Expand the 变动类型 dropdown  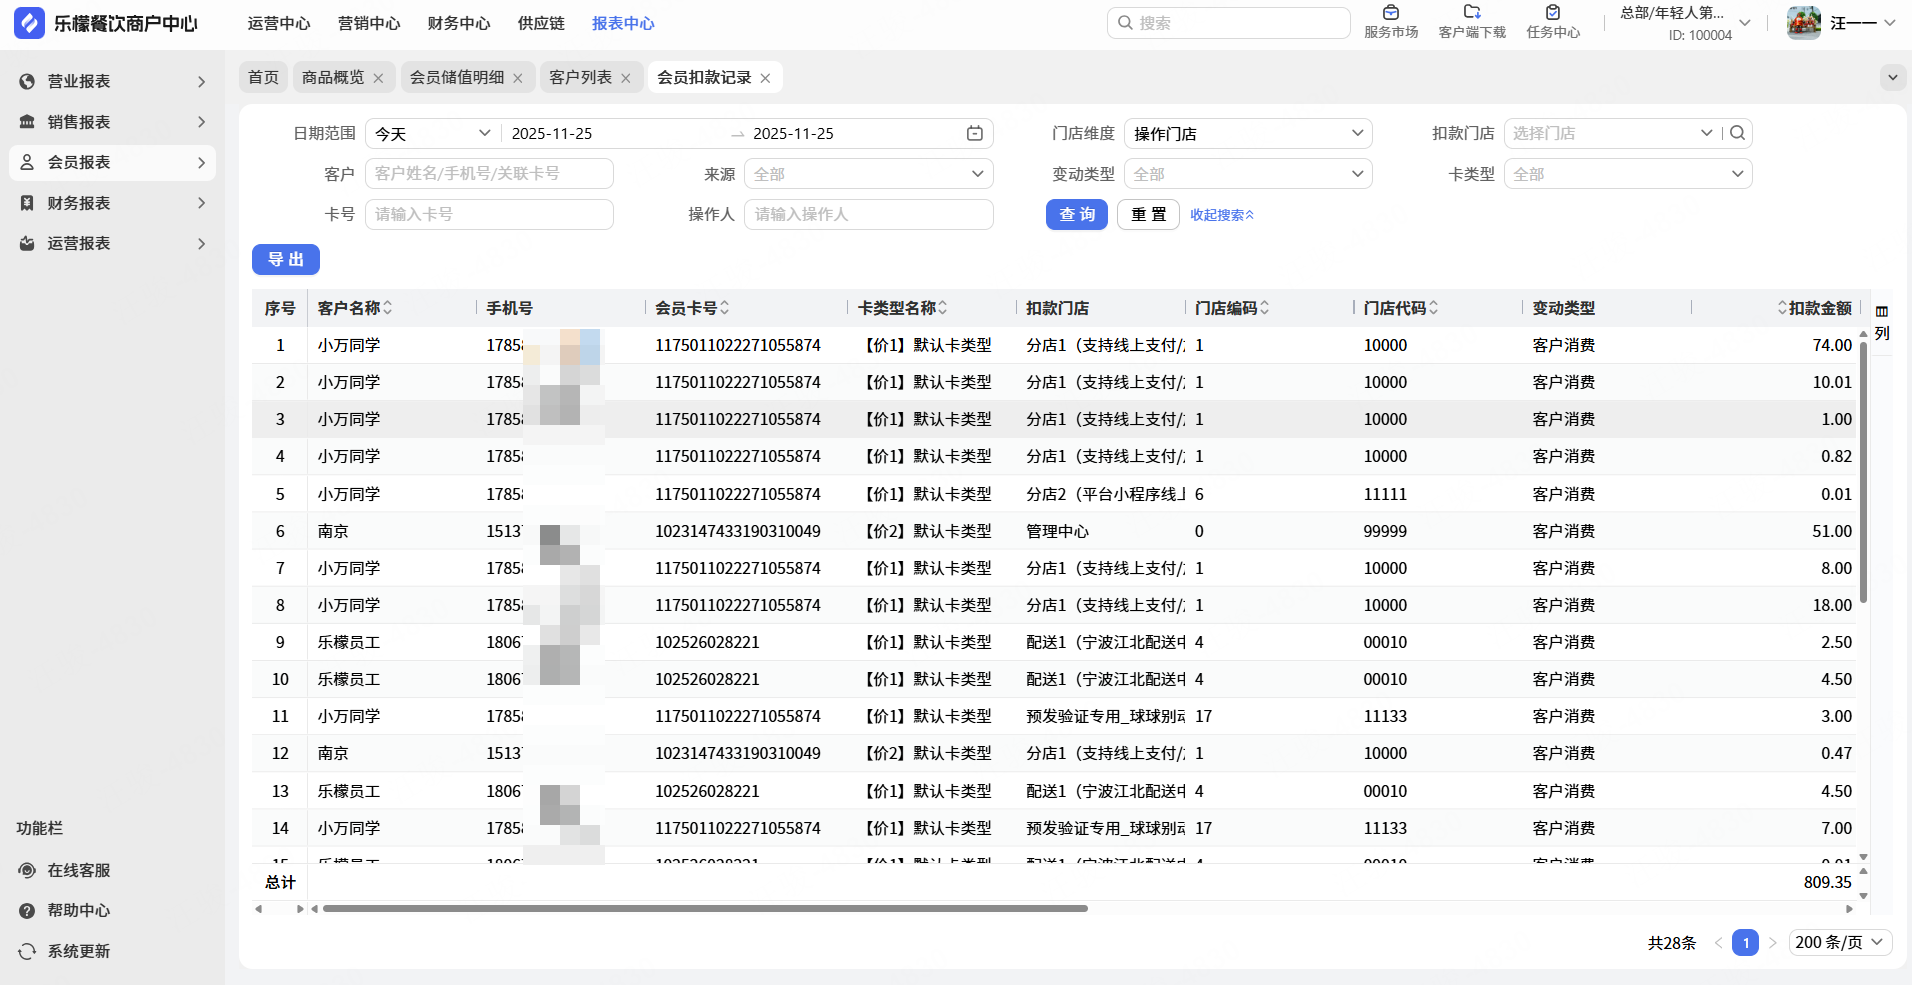click(1247, 174)
